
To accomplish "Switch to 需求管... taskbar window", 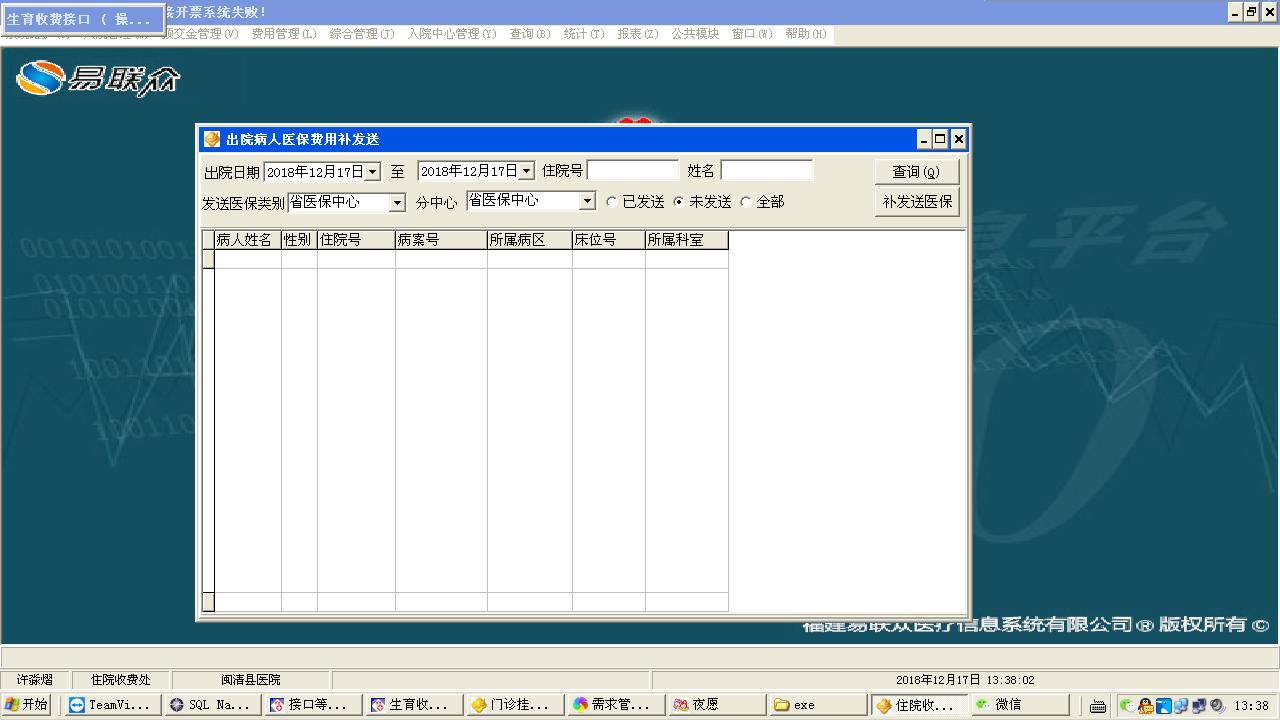I will [x=614, y=705].
